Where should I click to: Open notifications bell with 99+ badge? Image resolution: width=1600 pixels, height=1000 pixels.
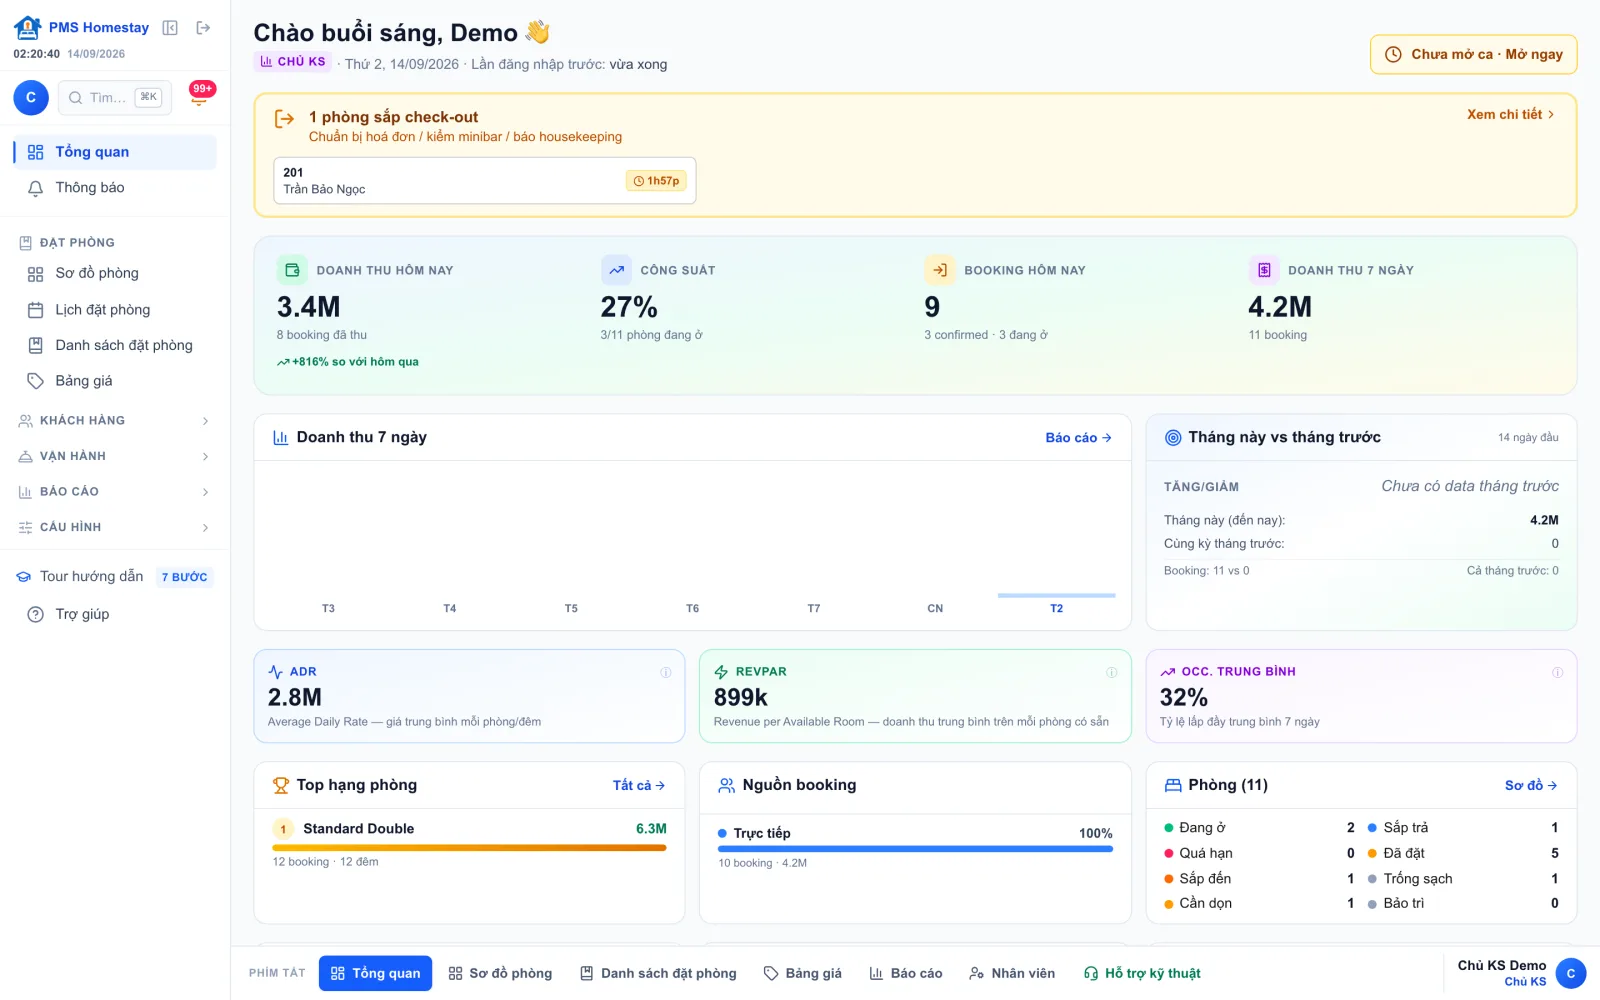coord(200,96)
